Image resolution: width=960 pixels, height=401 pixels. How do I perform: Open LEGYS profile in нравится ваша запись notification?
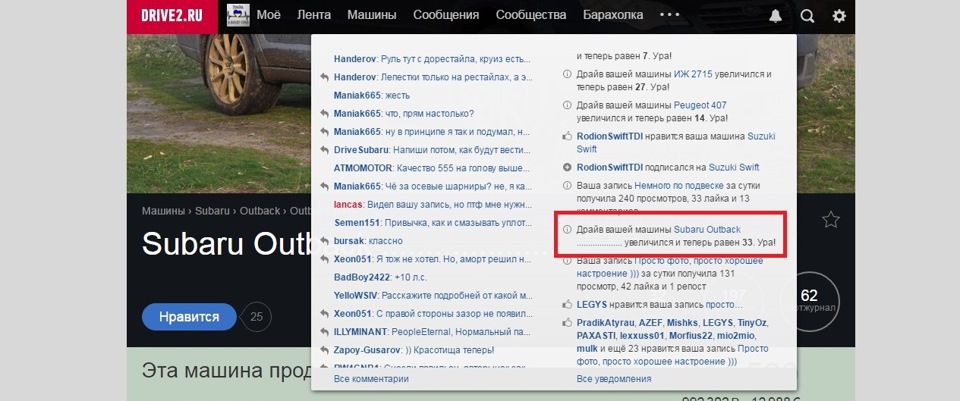591,304
